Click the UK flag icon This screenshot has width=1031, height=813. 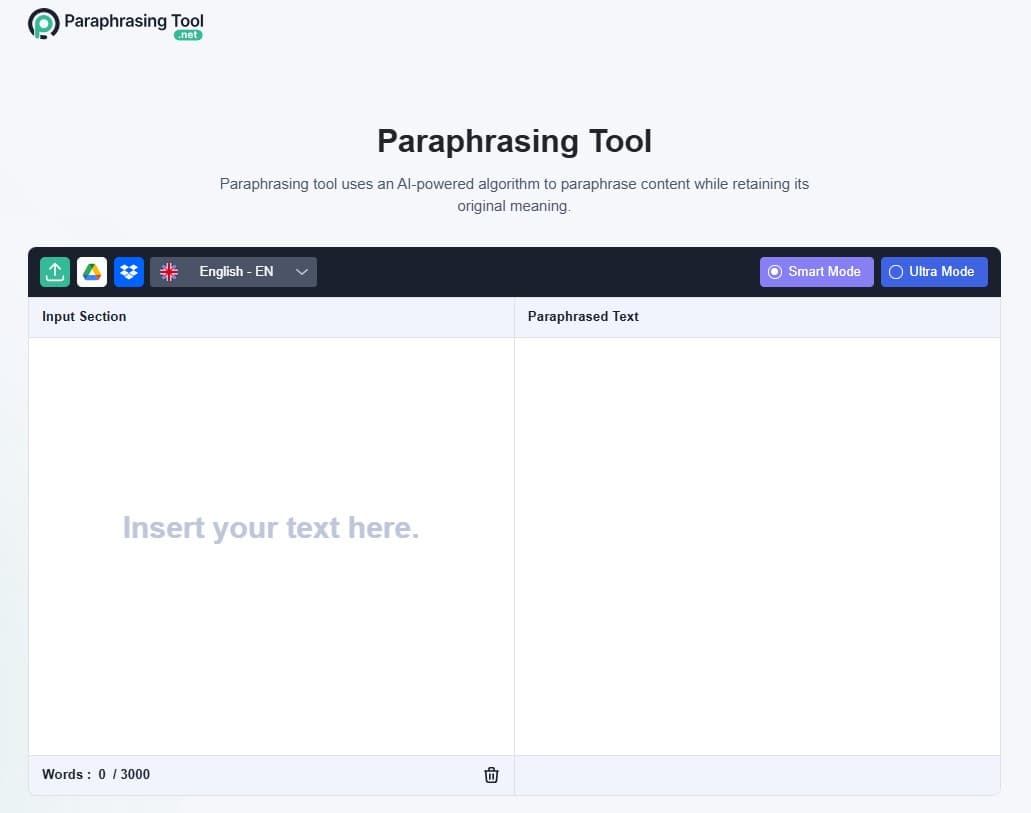[x=168, y=271]
